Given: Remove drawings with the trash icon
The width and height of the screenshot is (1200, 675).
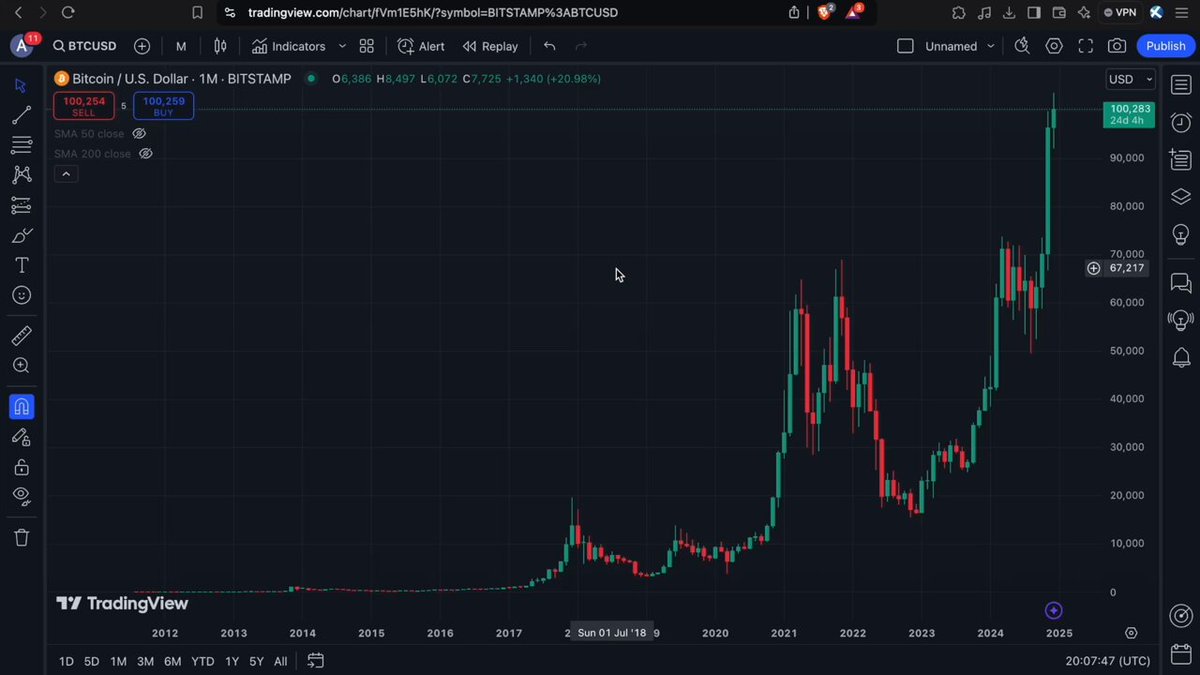Looking at the screenshot, I should [21, 538].
